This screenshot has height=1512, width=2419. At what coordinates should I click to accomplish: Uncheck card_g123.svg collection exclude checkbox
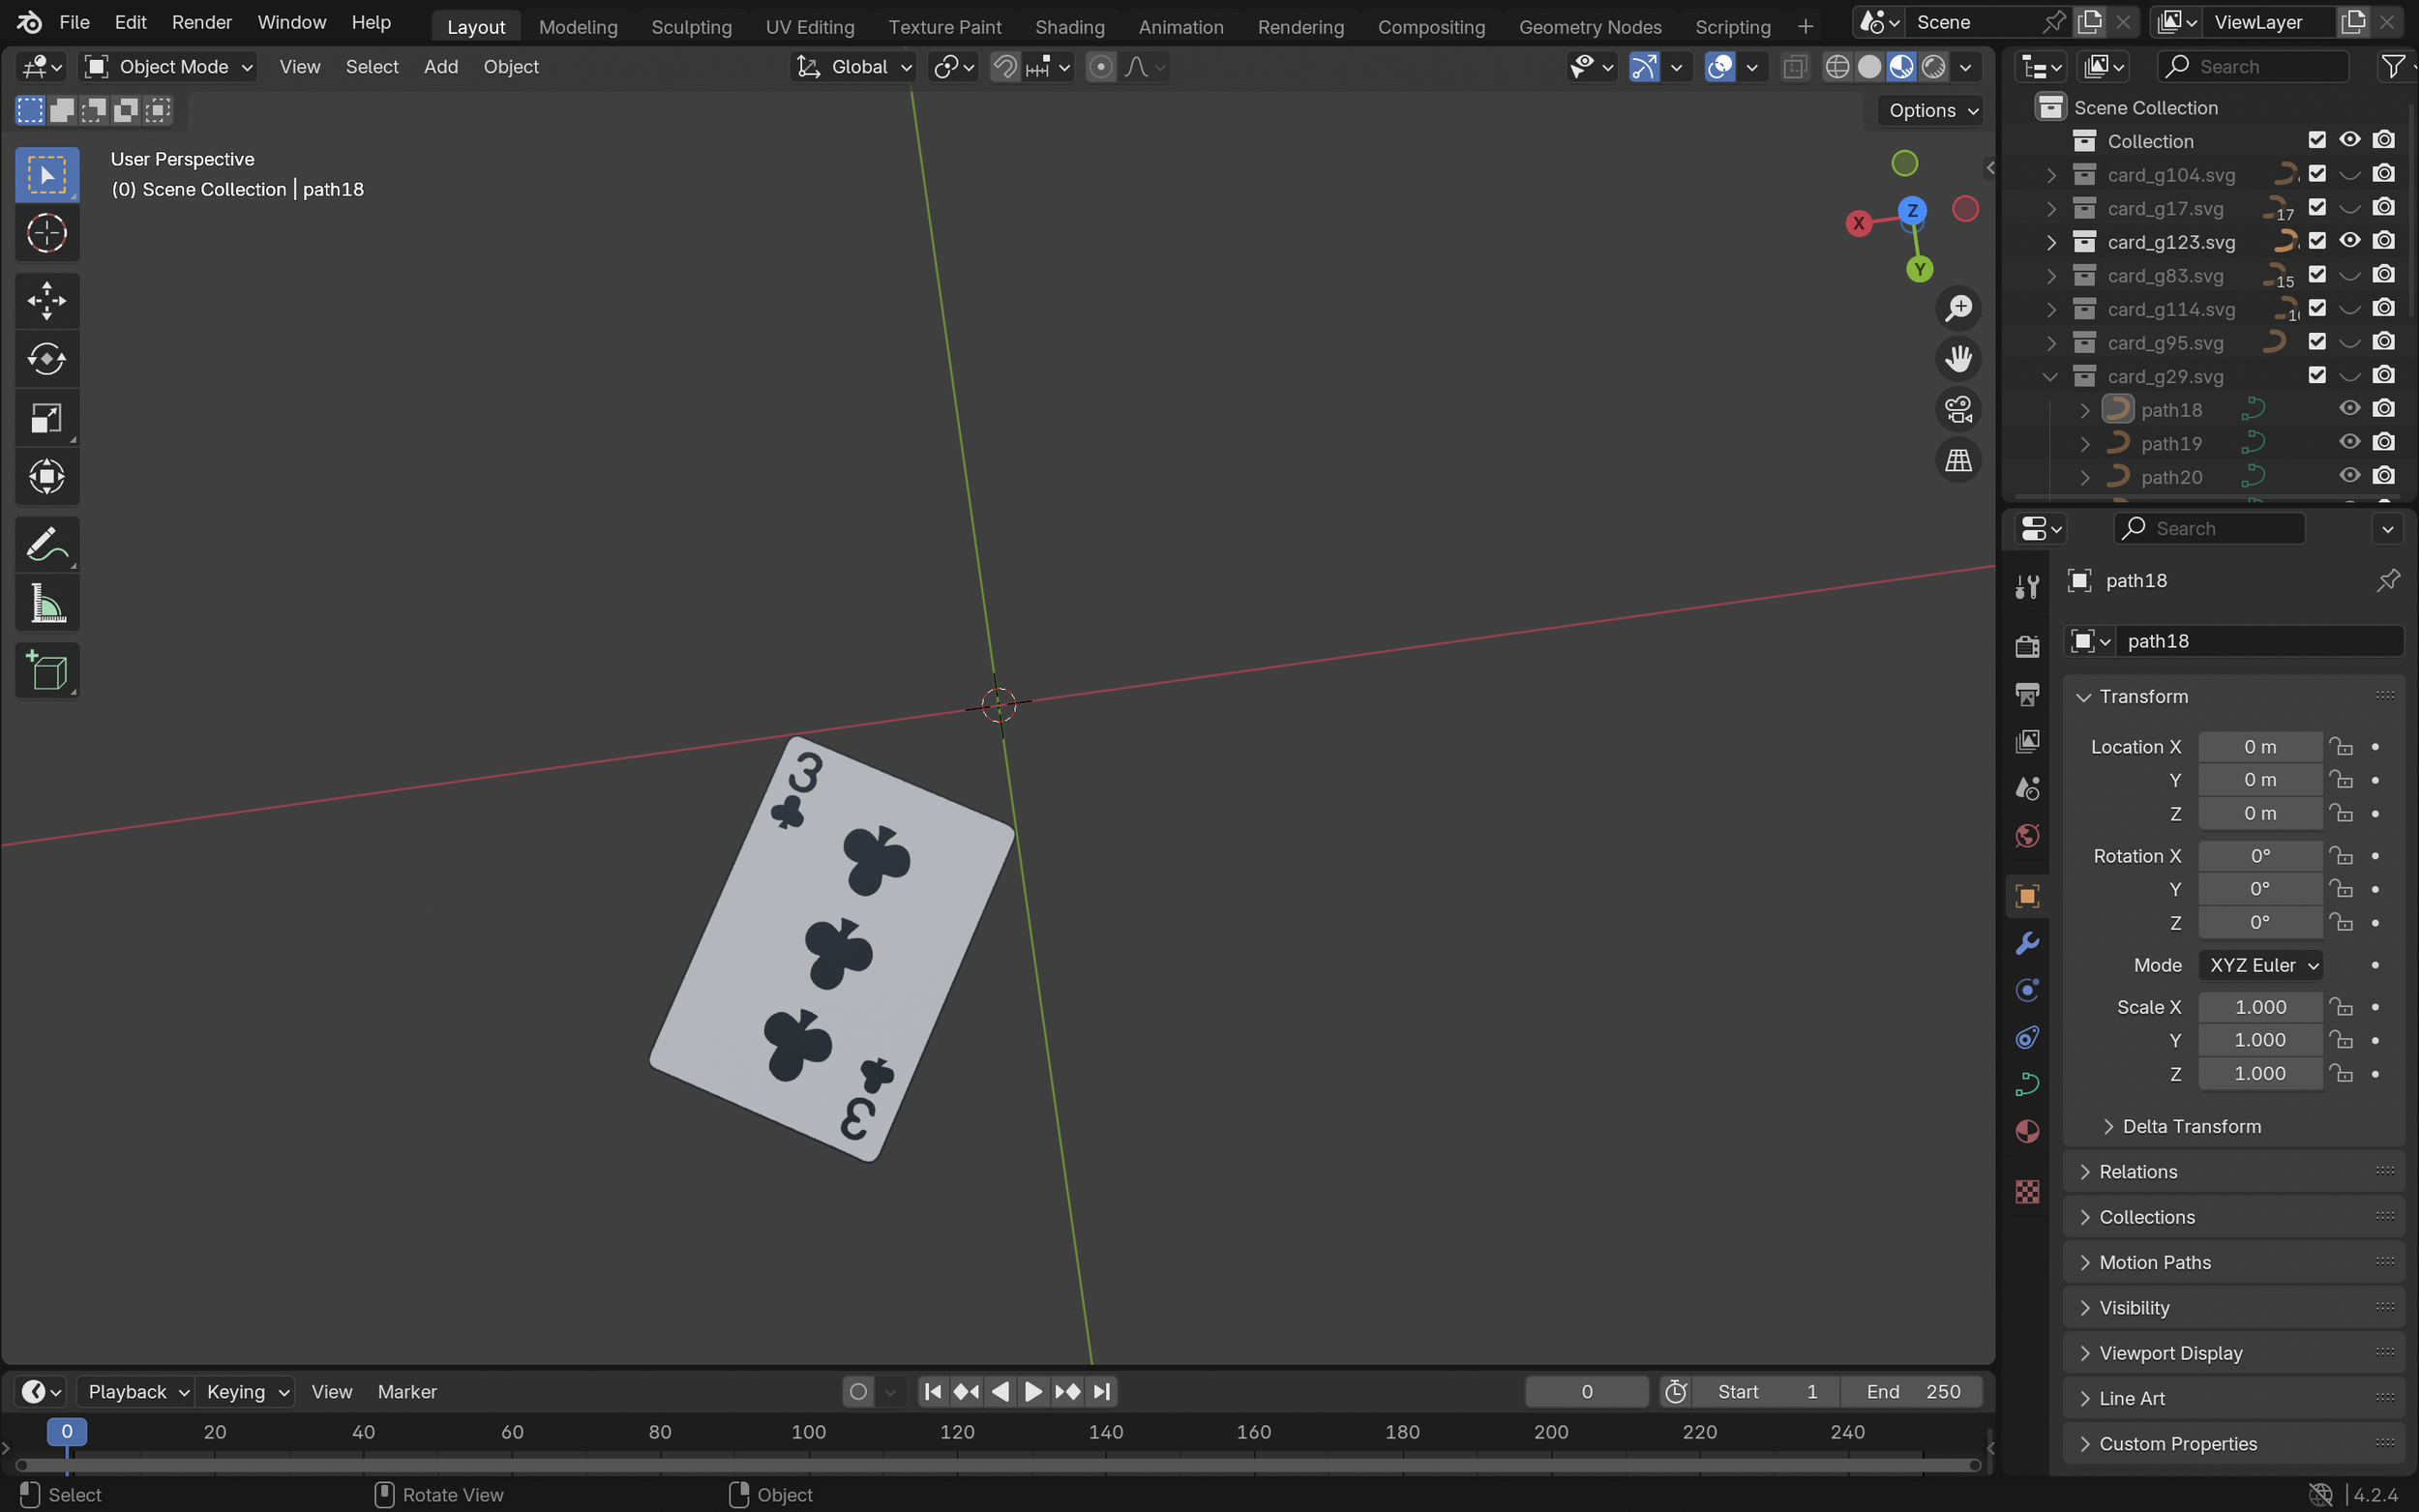click(2316, 241)
